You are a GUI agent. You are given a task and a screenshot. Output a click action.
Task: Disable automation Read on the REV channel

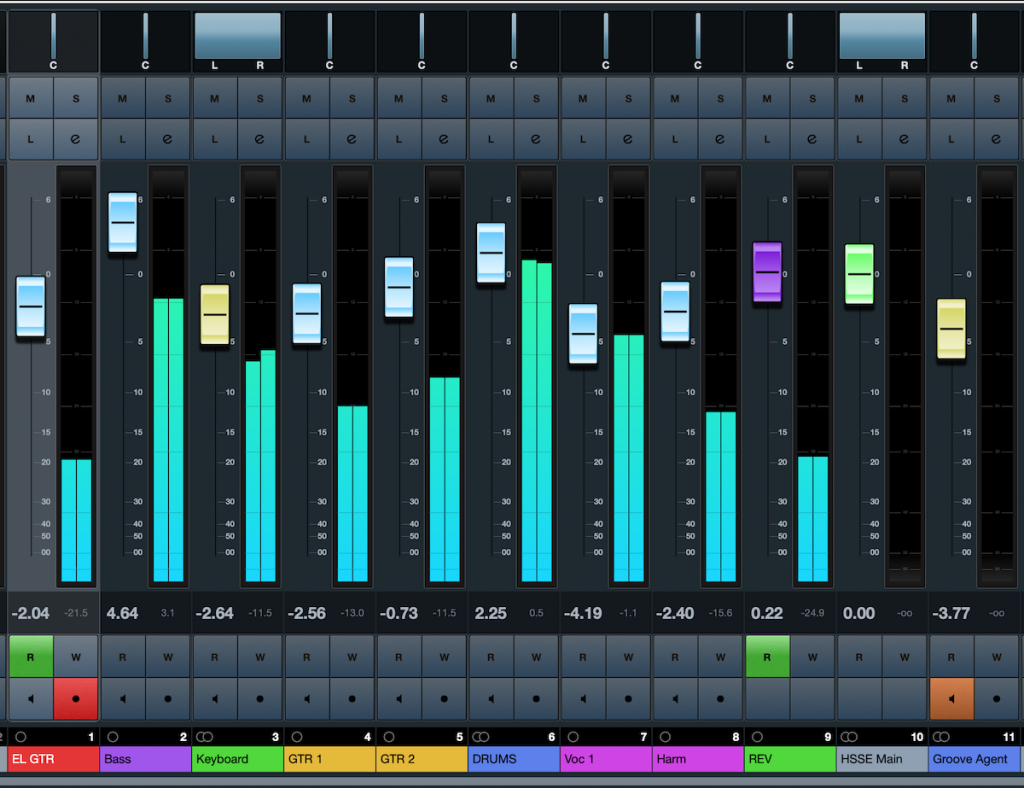(767, 657)
